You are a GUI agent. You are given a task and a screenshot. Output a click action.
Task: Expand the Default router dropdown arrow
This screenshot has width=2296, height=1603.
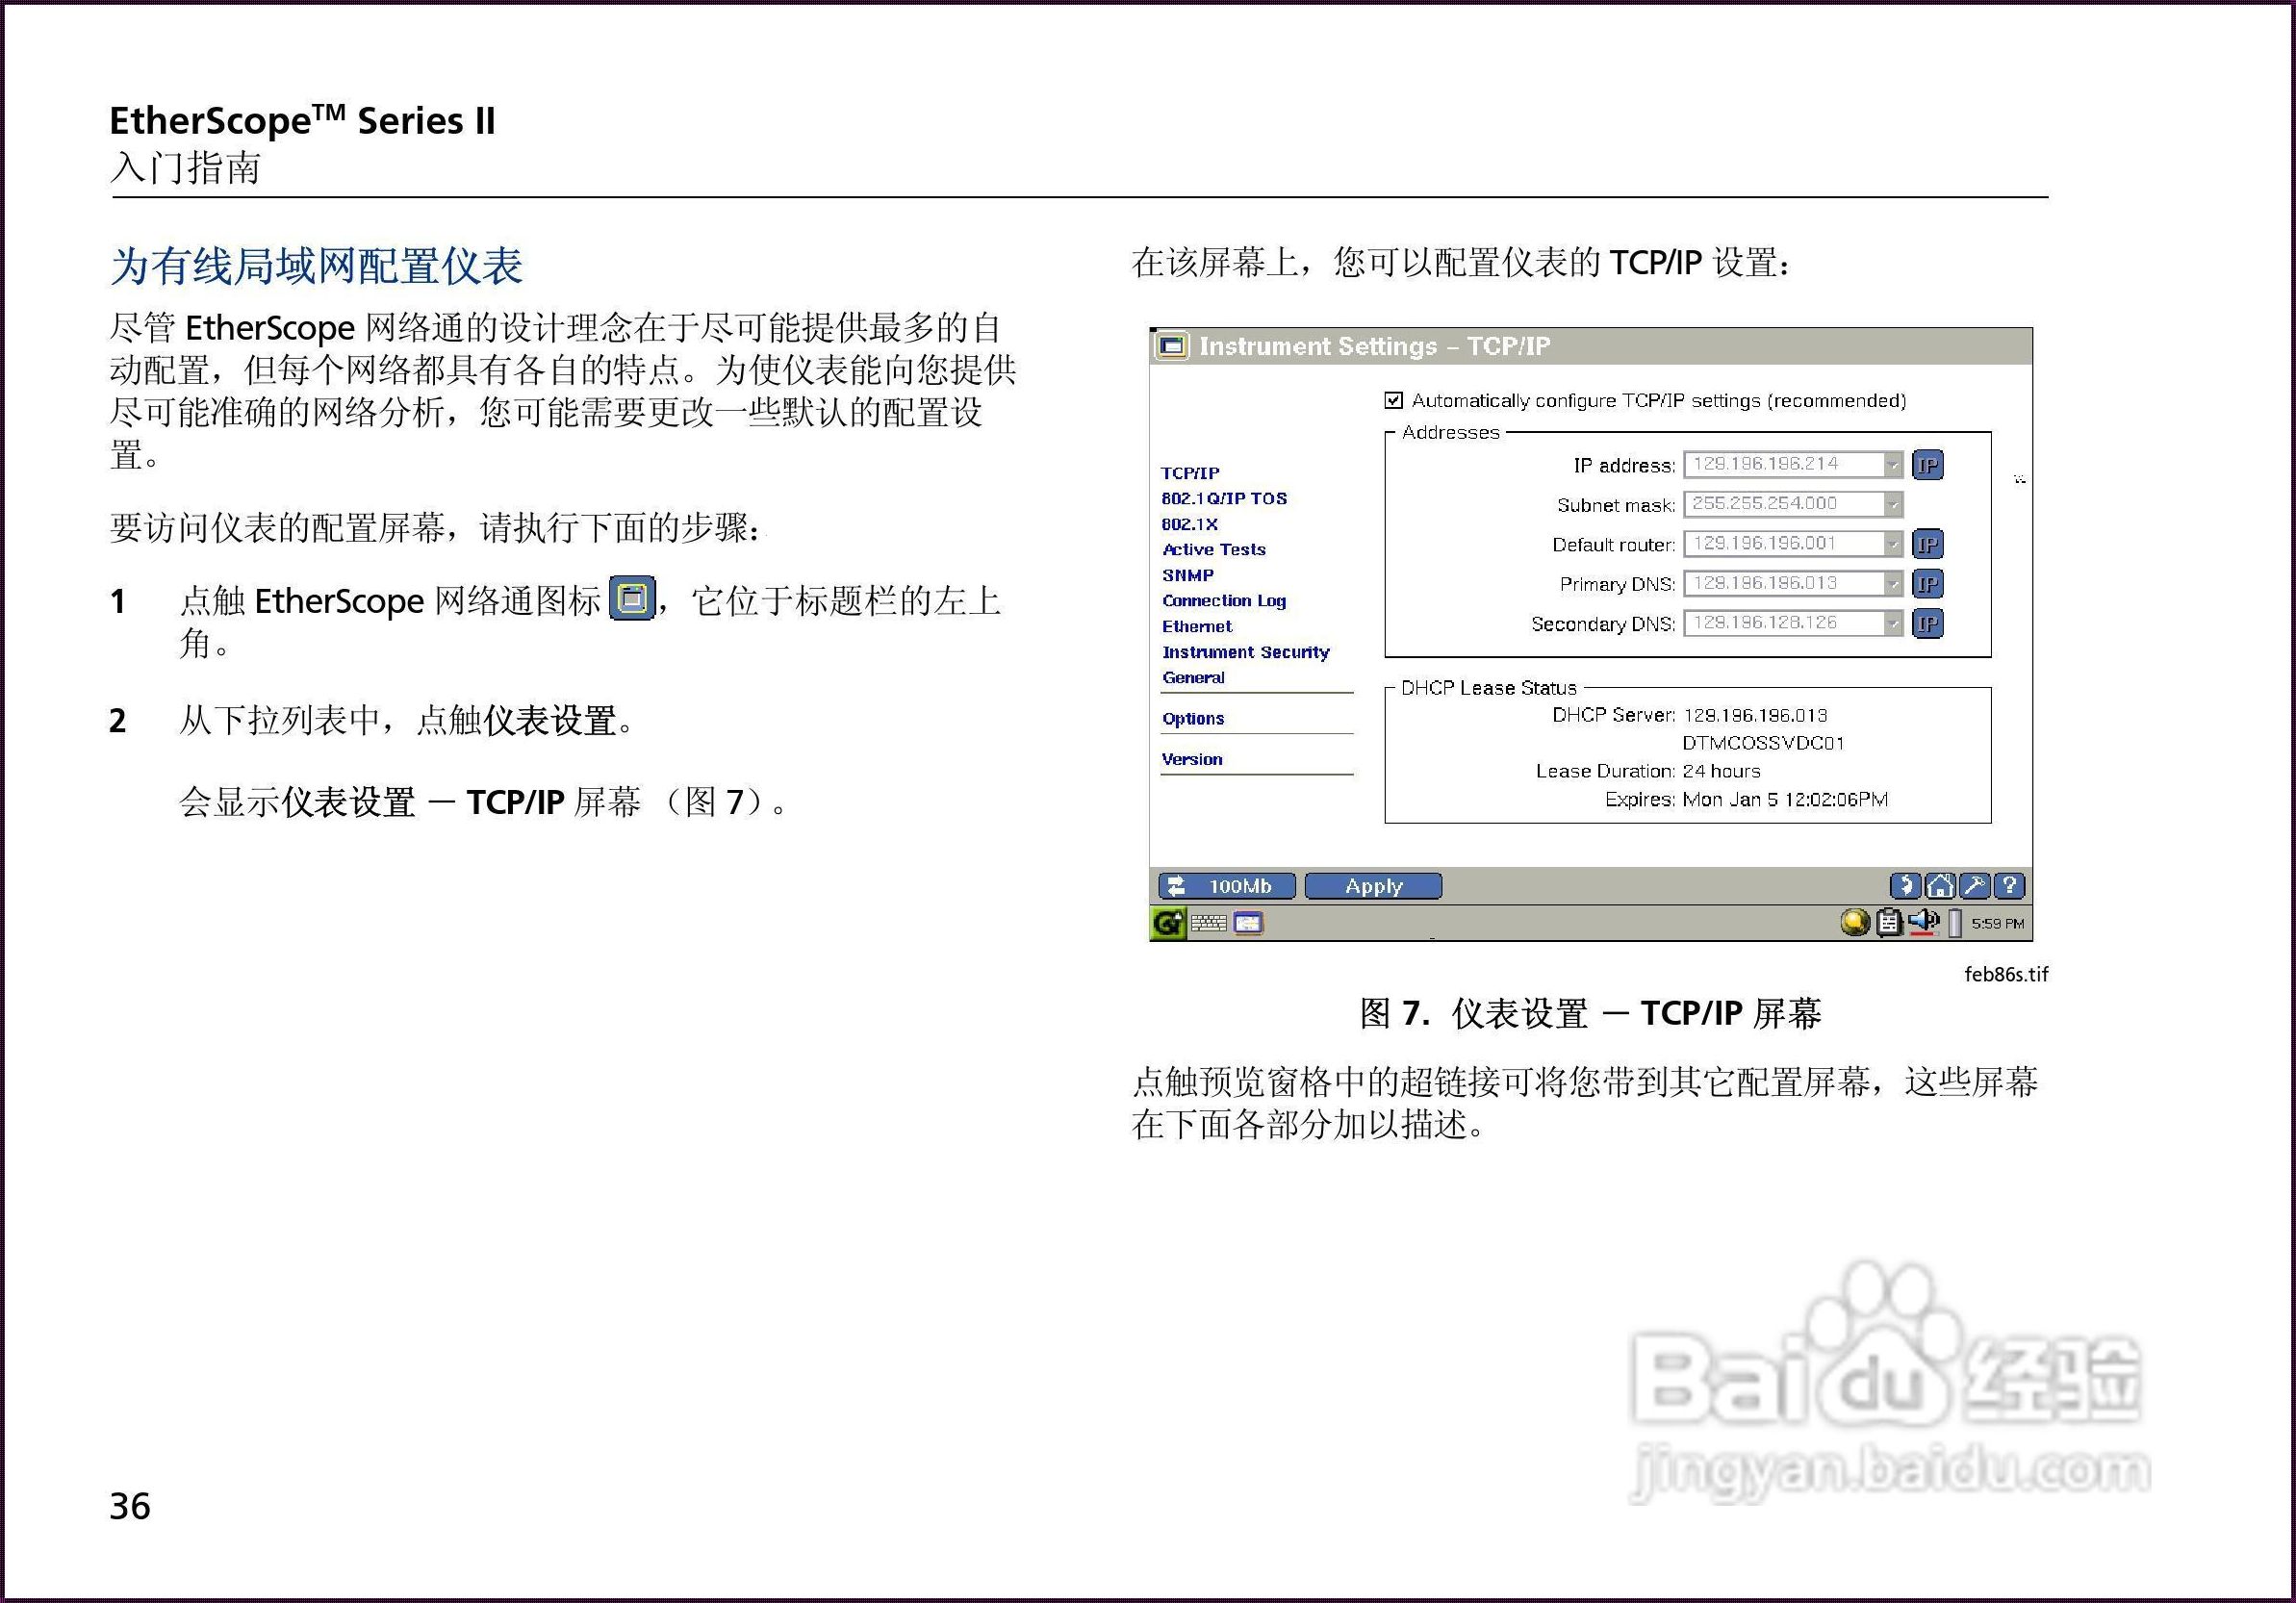pos(1892,544)
